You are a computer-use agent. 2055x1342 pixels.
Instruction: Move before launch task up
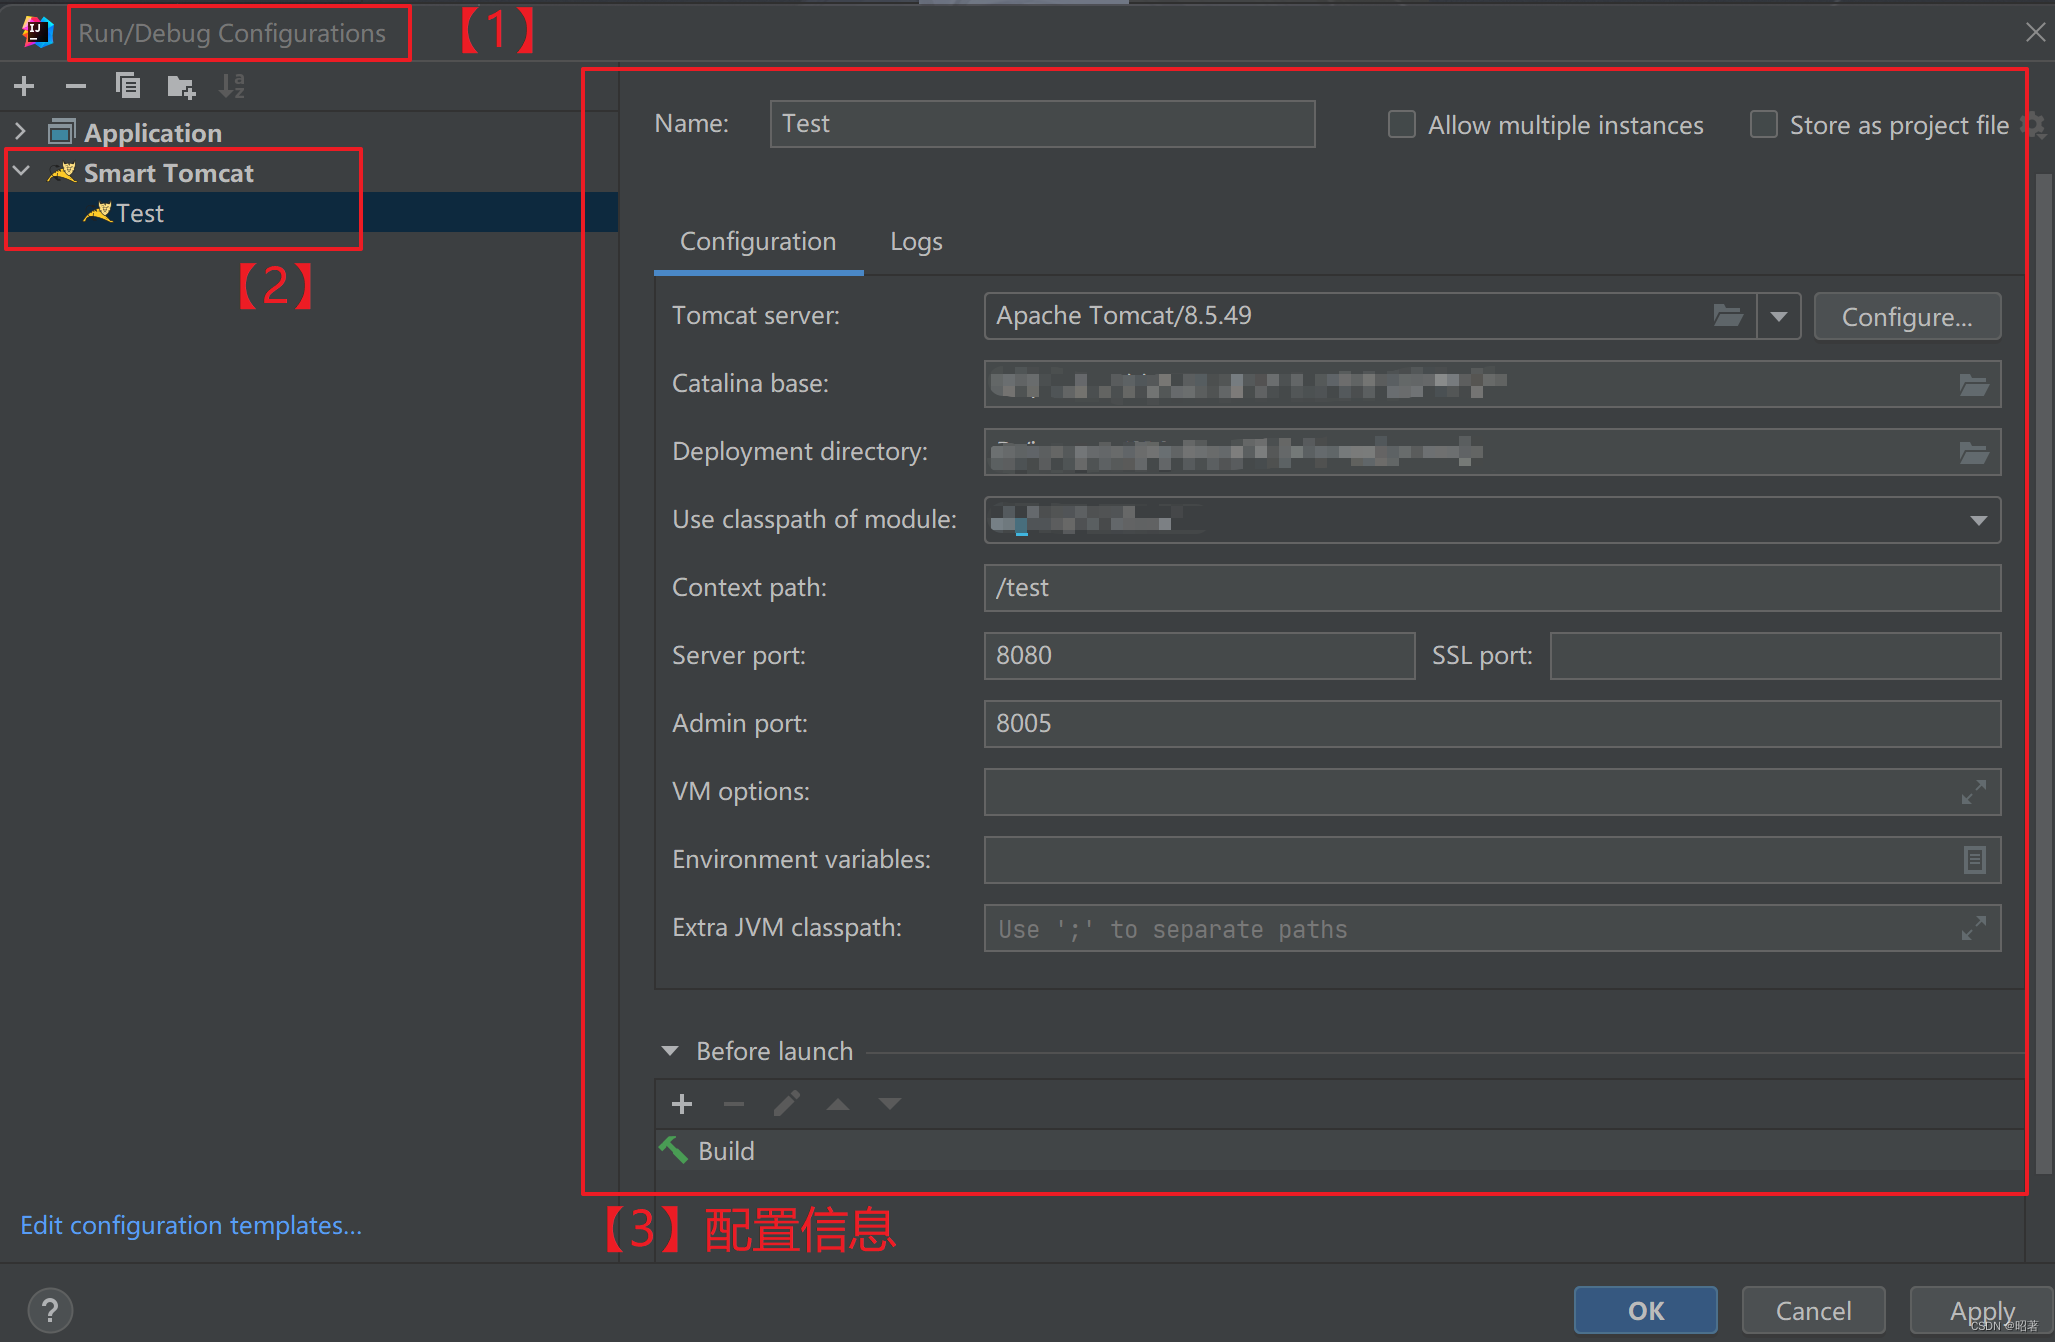point(838,1104)
